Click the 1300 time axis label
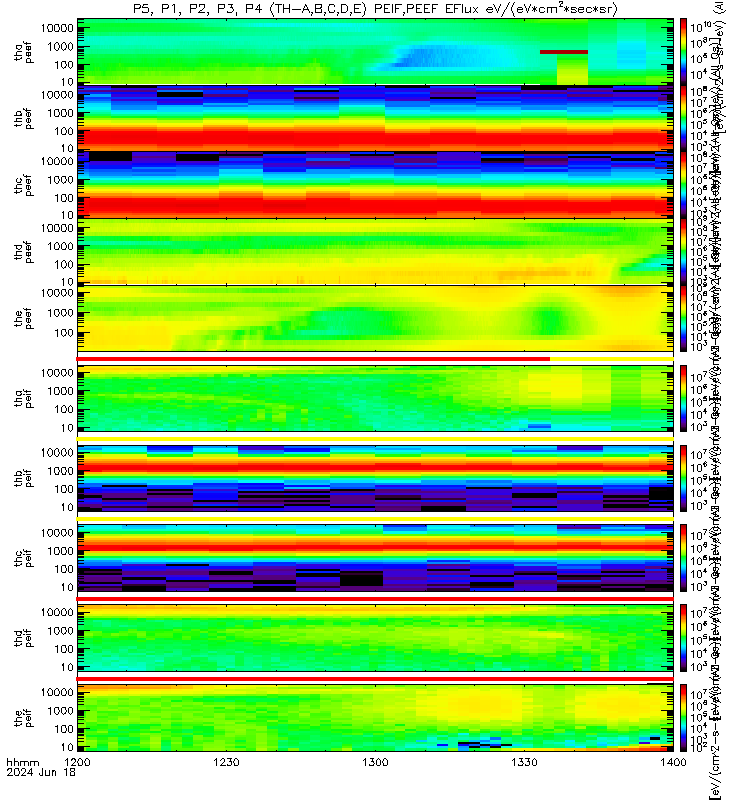The image size is (750, 800). point(375,762)
